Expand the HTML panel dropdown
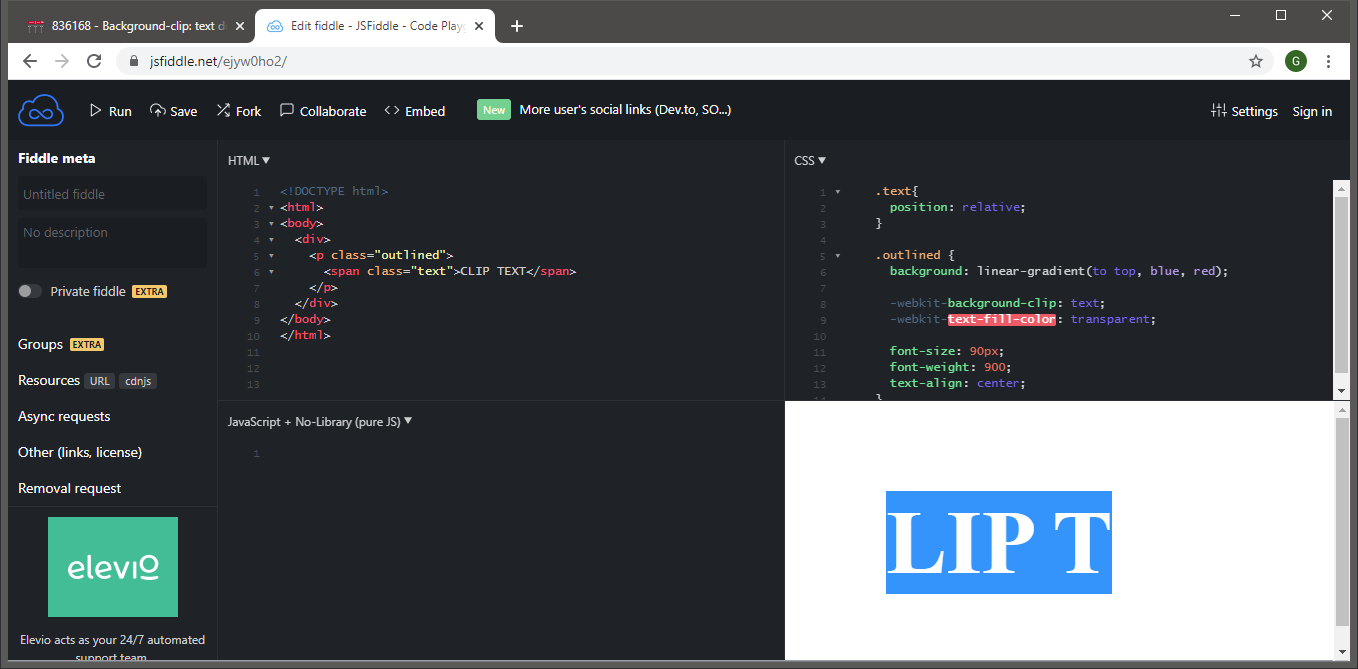1358x669 pixels. click(249, 160)
